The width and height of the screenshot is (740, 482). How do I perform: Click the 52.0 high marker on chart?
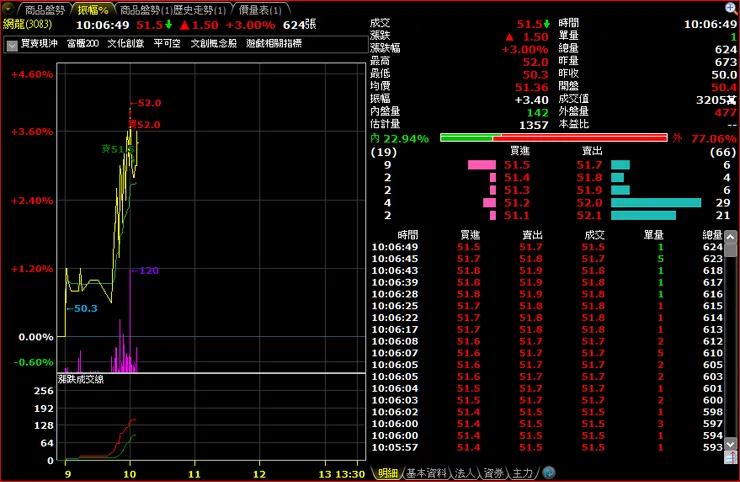146,103
